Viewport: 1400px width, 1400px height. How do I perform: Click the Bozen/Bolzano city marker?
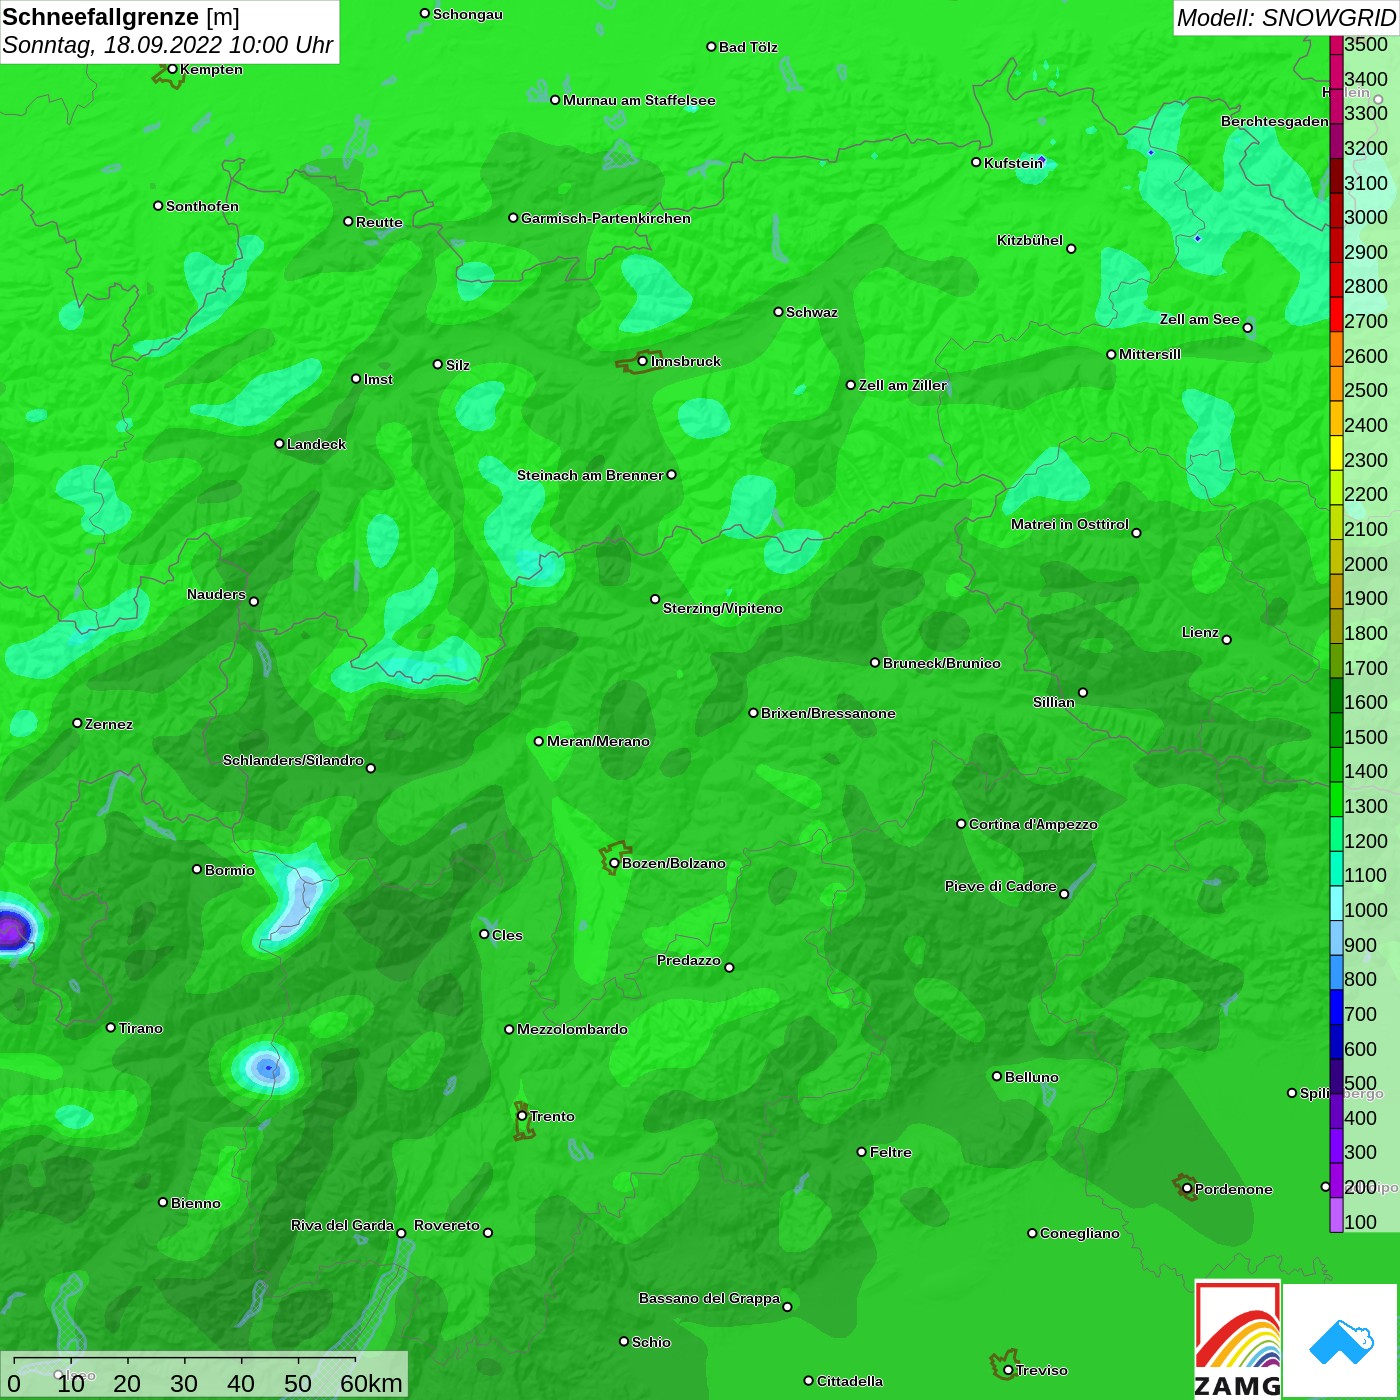tap(614, 863)
